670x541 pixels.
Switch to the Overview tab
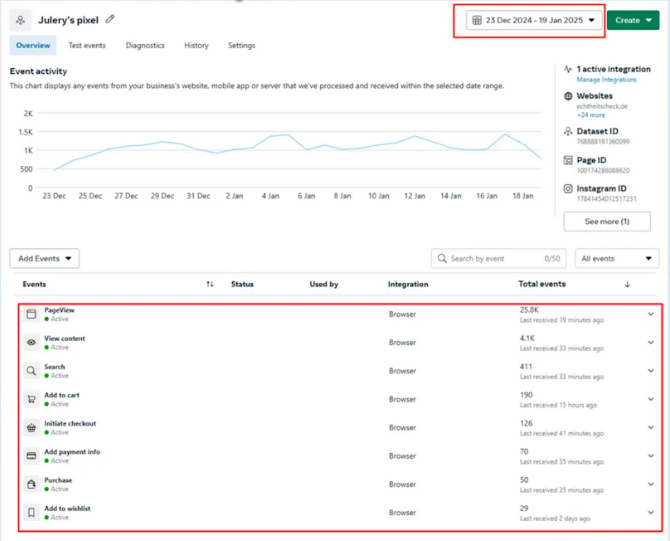pos(33,45)
